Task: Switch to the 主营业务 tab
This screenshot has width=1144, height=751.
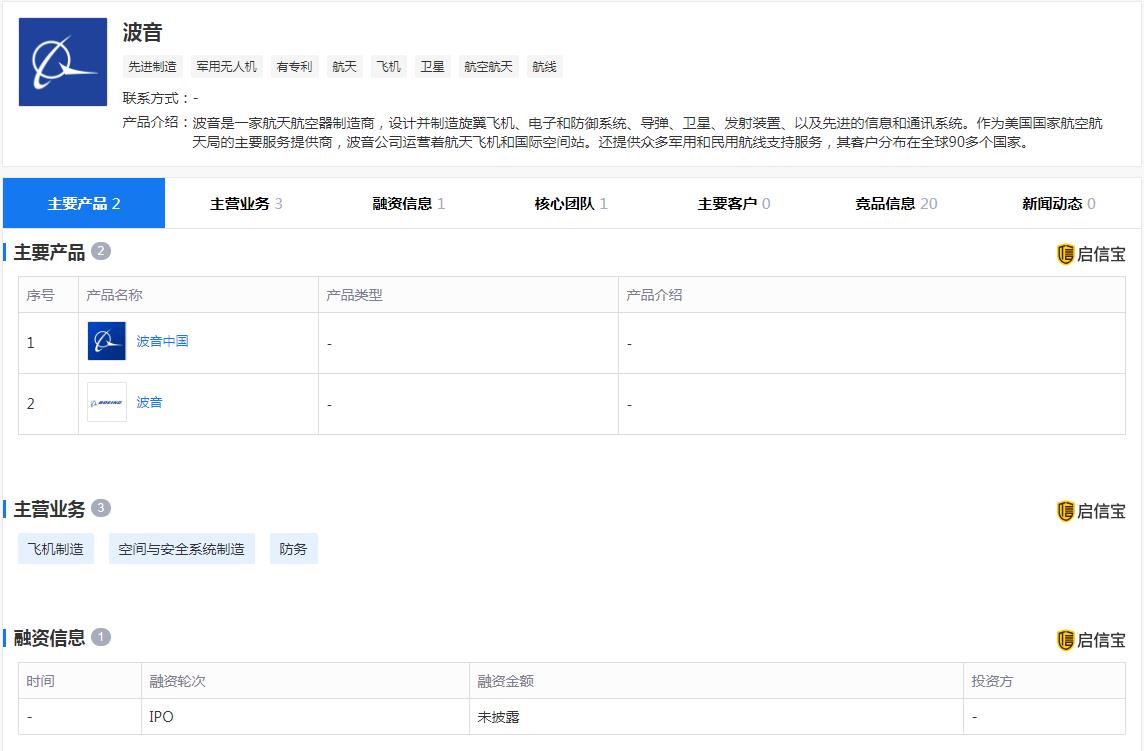Action: click(246, 204)
